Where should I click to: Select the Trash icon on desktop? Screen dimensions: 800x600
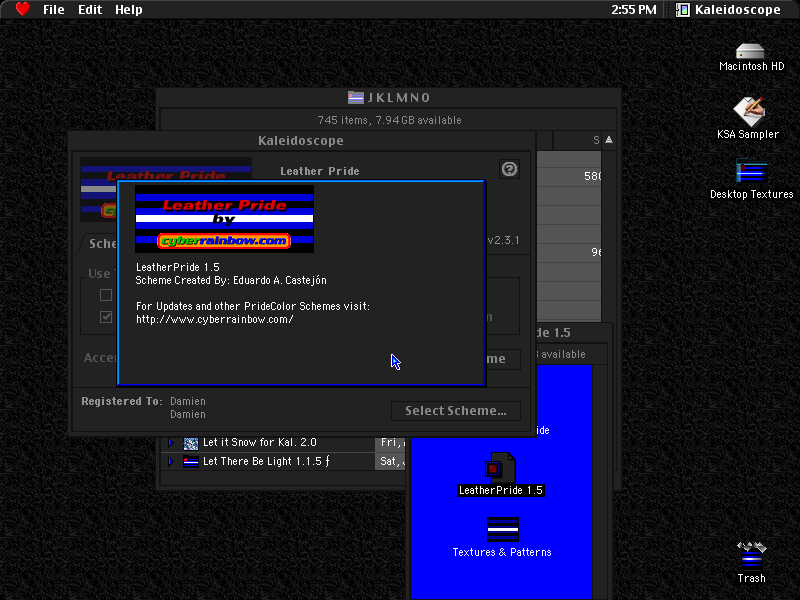tap(751, 556)
